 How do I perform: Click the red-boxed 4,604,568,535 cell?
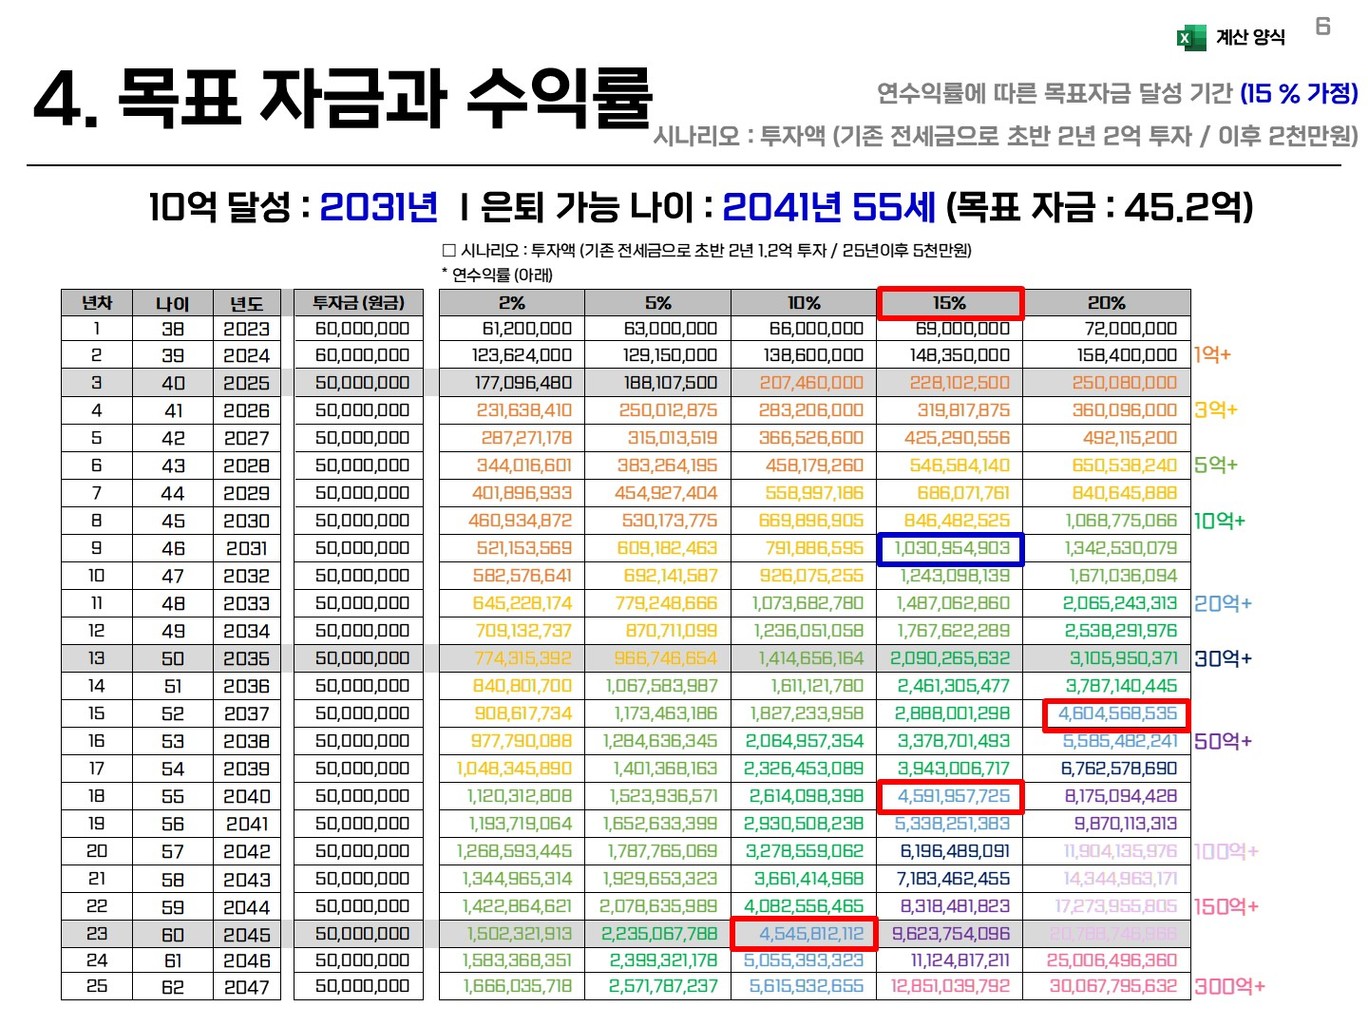(x=1116, y=714)
